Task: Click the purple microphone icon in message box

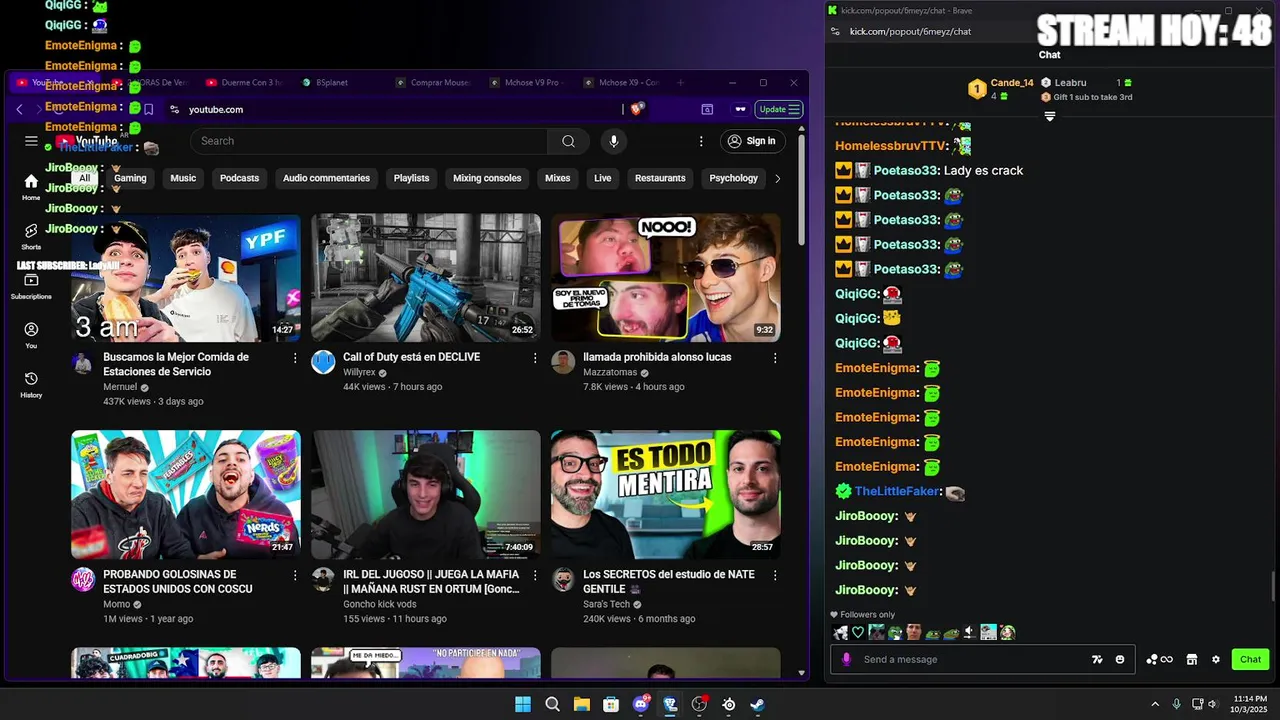Action: [847, 659]
